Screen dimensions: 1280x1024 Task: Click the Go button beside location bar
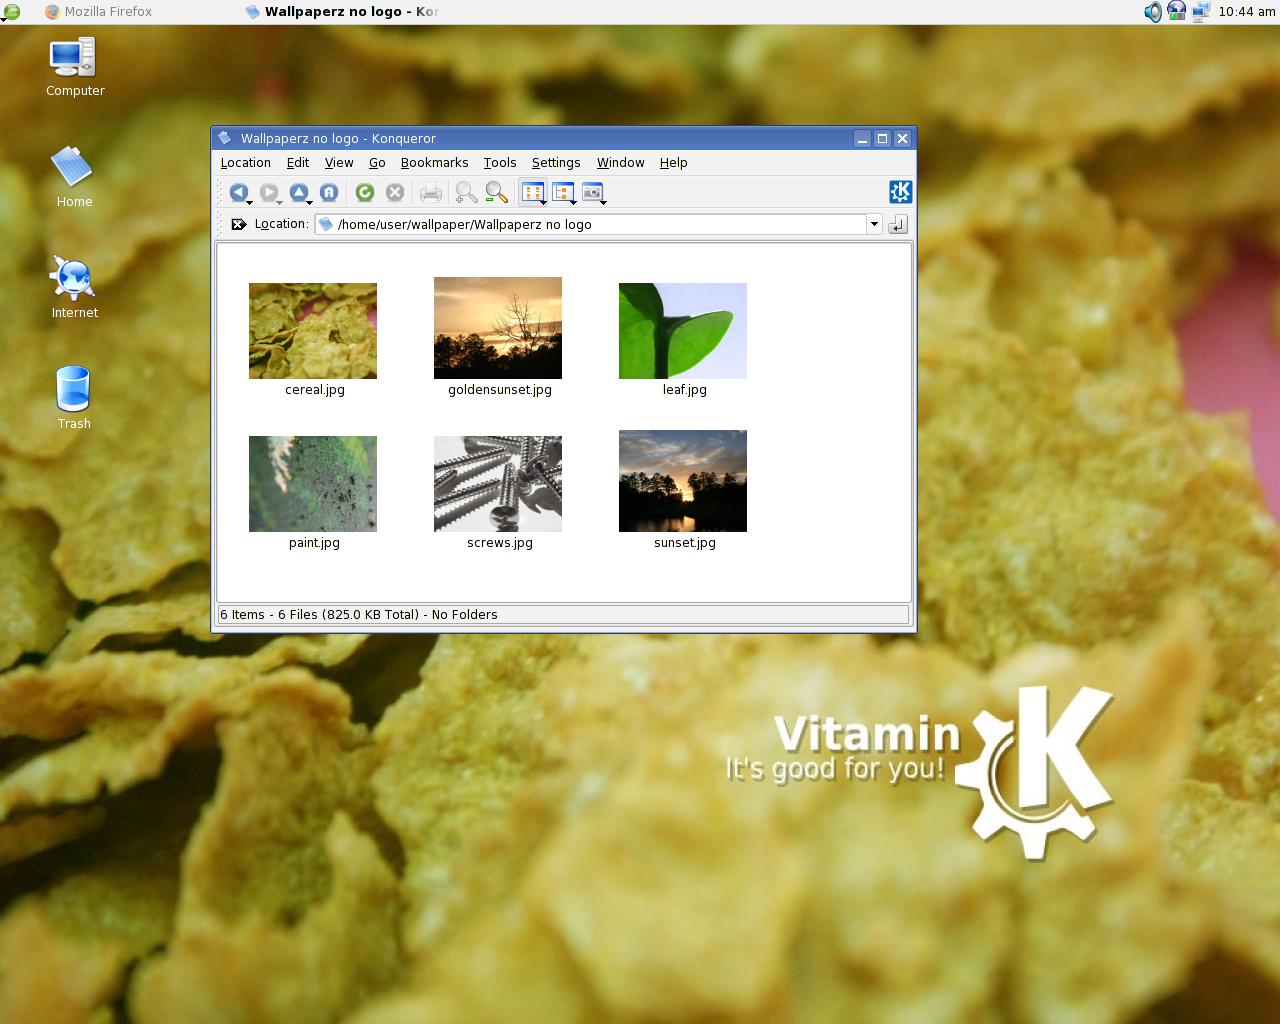898,224
